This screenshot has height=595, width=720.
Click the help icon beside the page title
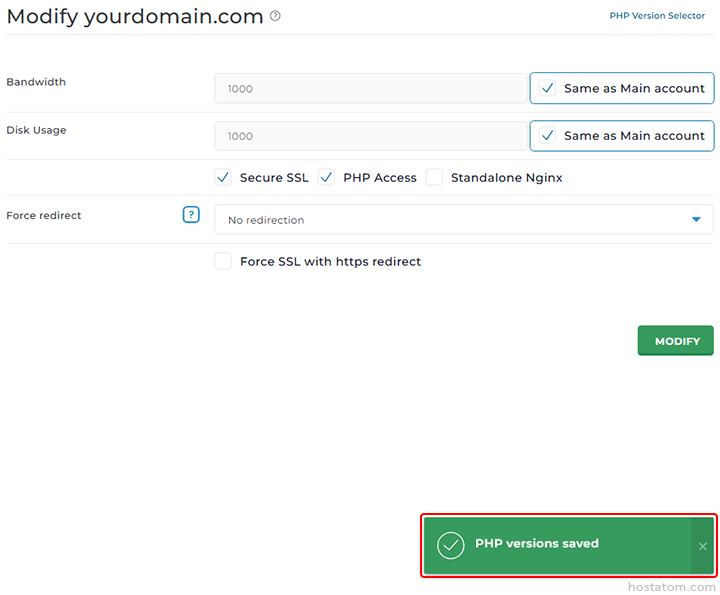tap(275, 16)
